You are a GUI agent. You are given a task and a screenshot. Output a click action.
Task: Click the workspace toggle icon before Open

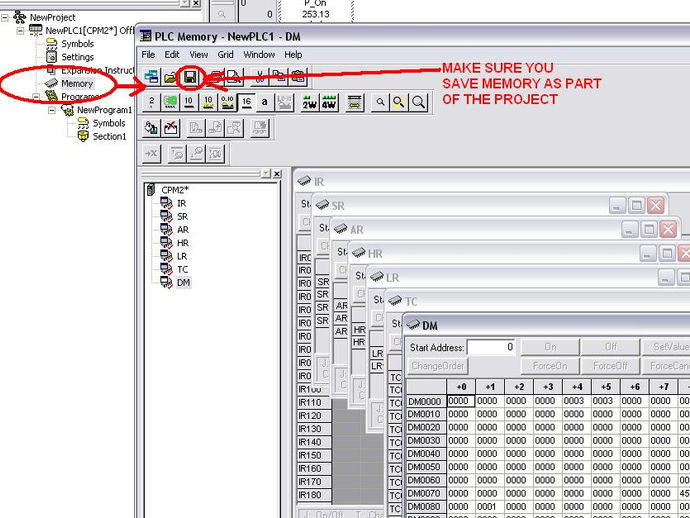click(x=152, y=77)
